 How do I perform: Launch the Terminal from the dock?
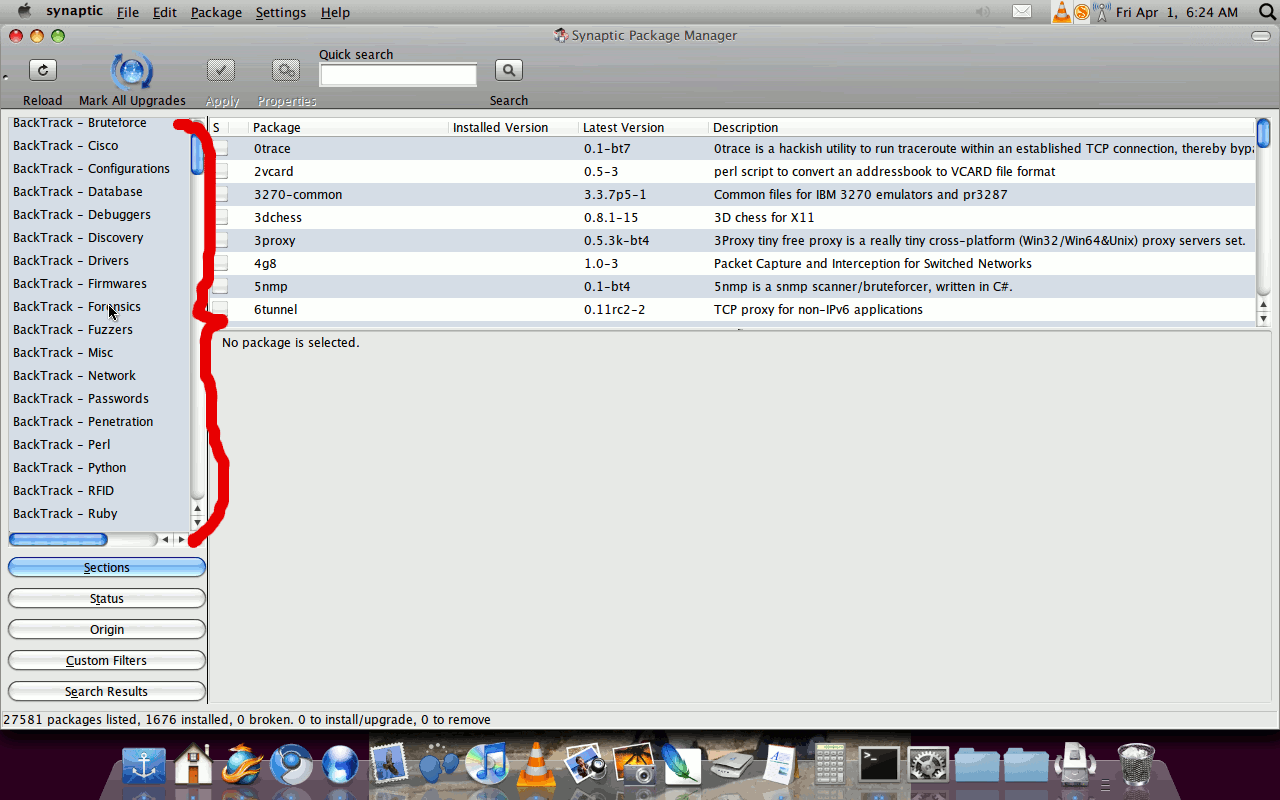point(879,766)
